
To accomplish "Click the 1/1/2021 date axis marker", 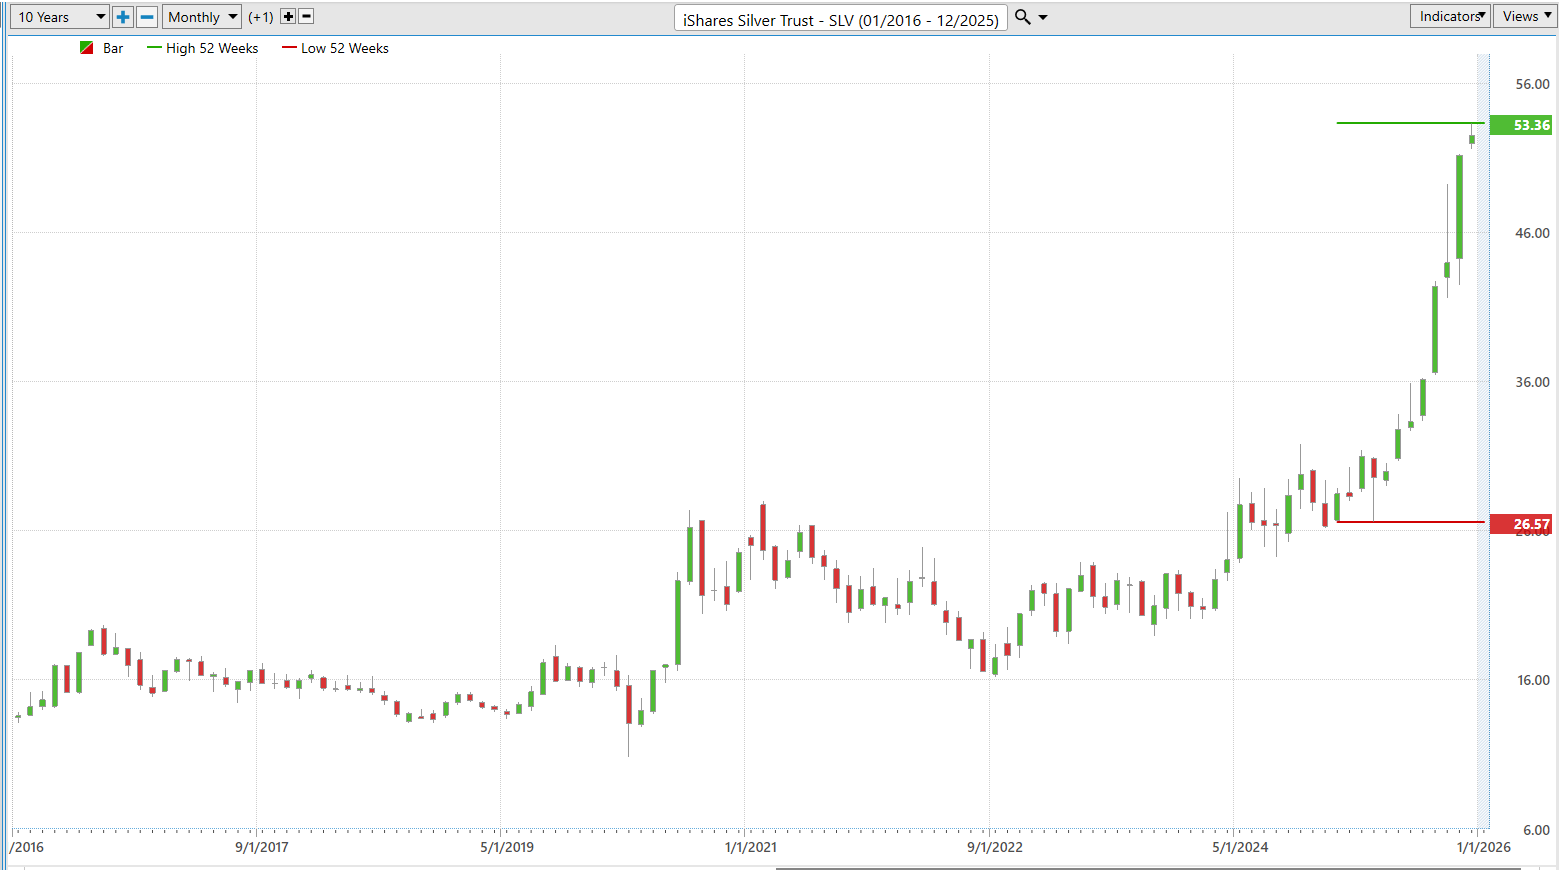I will (x=750, y=847).
